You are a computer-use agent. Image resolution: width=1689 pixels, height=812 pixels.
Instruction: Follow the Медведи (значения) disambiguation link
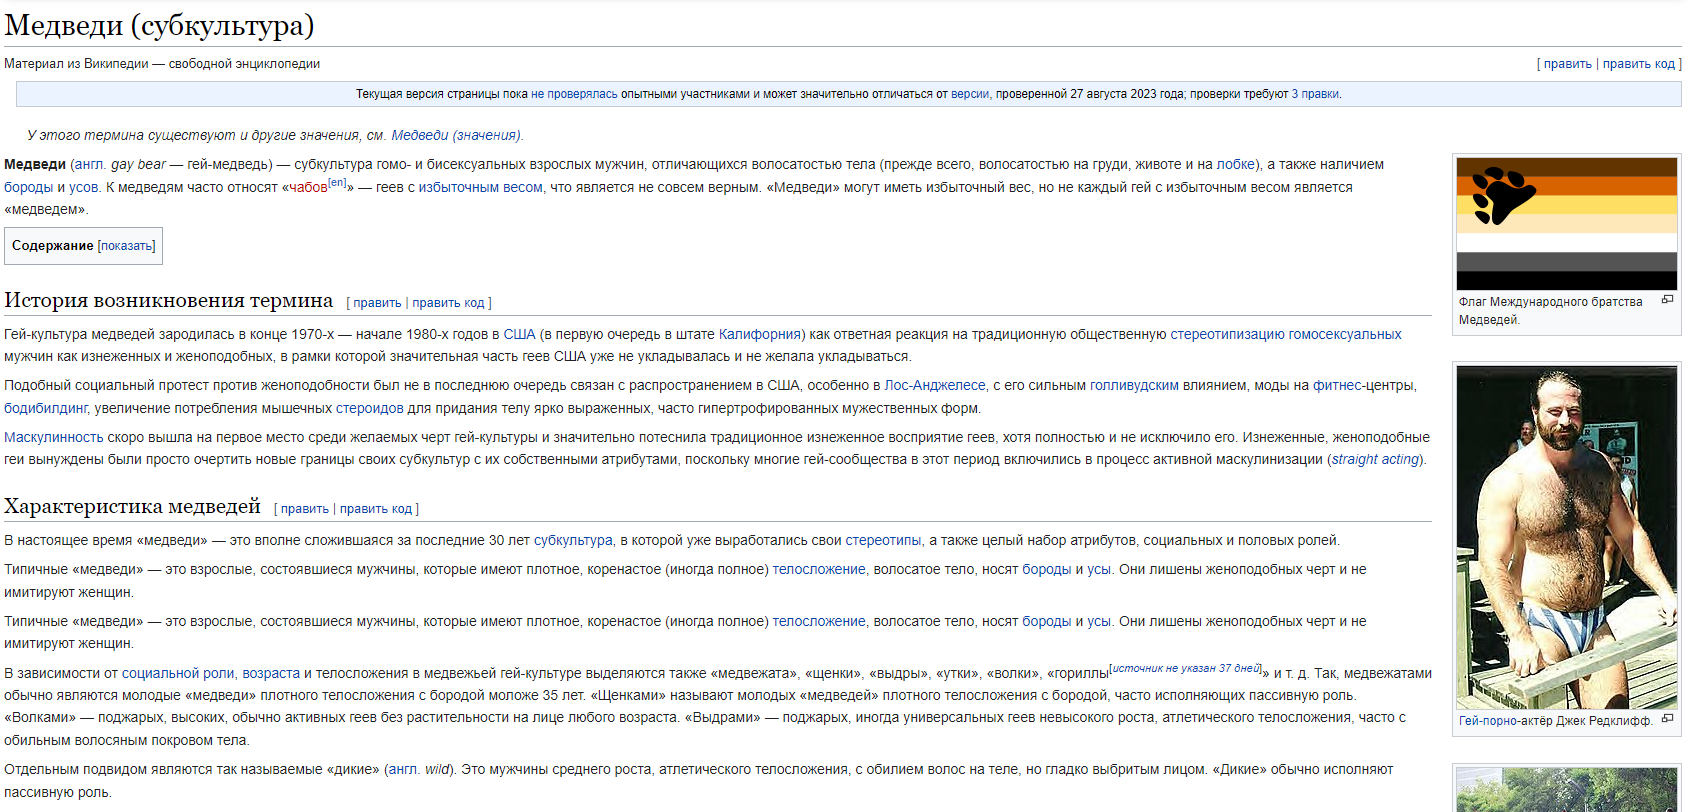pyautogui.click(x=456, y=135)
